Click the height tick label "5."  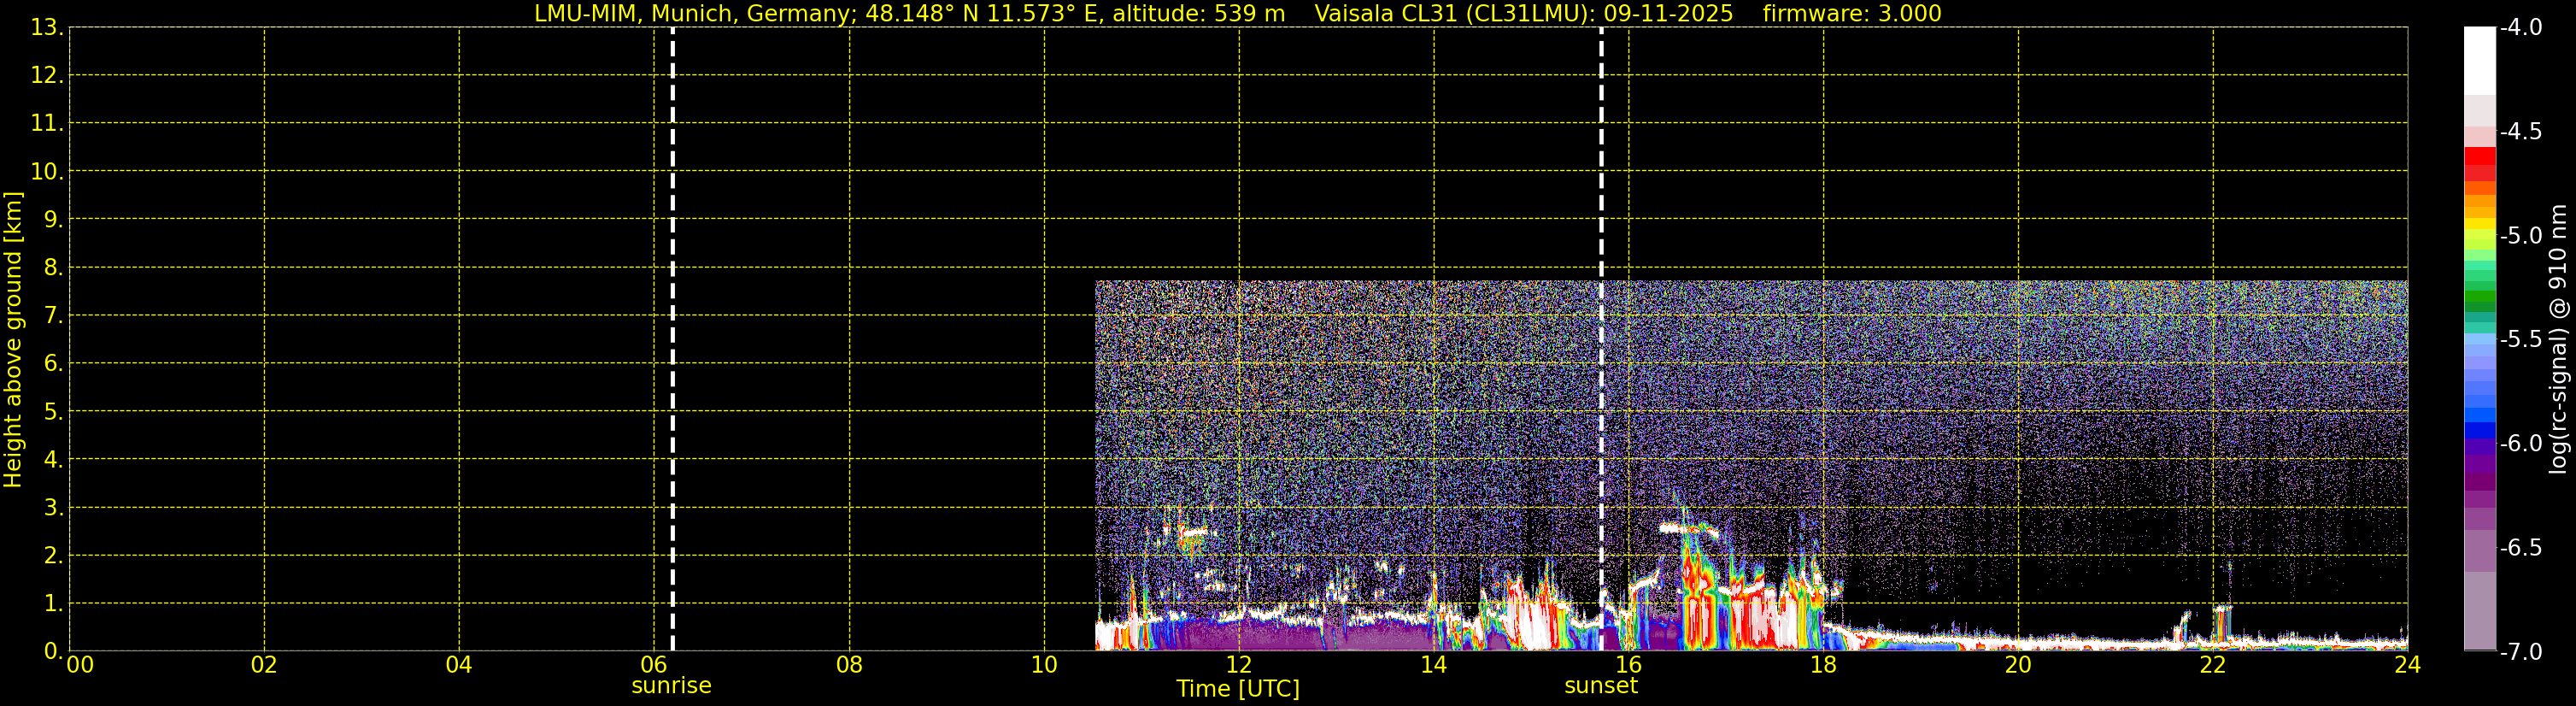pyautogui.click(x=53, y=412)
